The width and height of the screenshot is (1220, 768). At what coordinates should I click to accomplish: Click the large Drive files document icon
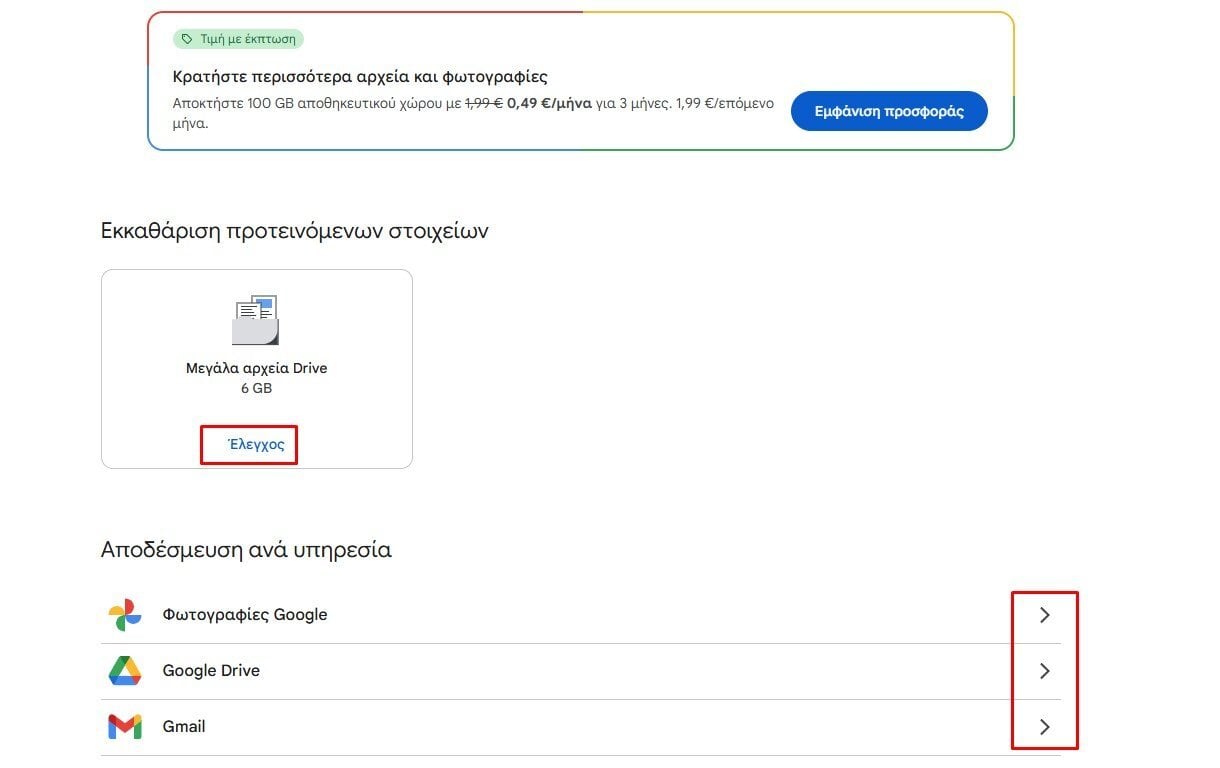click(x=255, y=320)
